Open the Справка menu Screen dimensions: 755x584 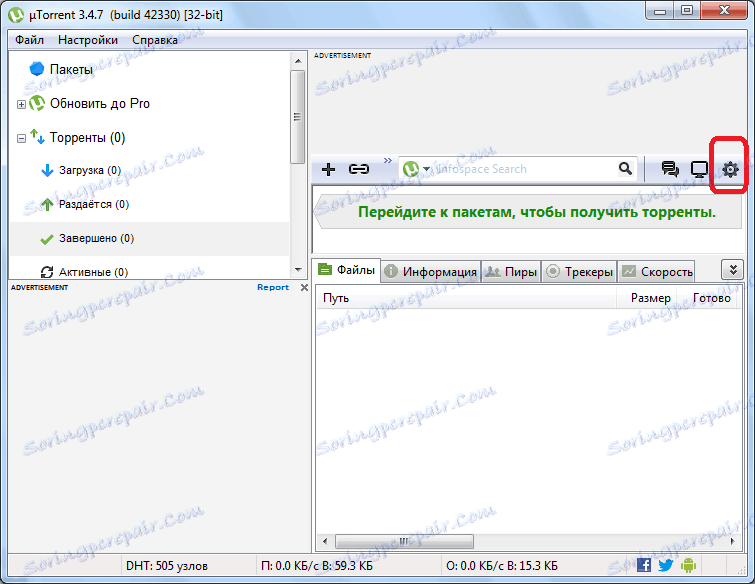click(155, 40)
